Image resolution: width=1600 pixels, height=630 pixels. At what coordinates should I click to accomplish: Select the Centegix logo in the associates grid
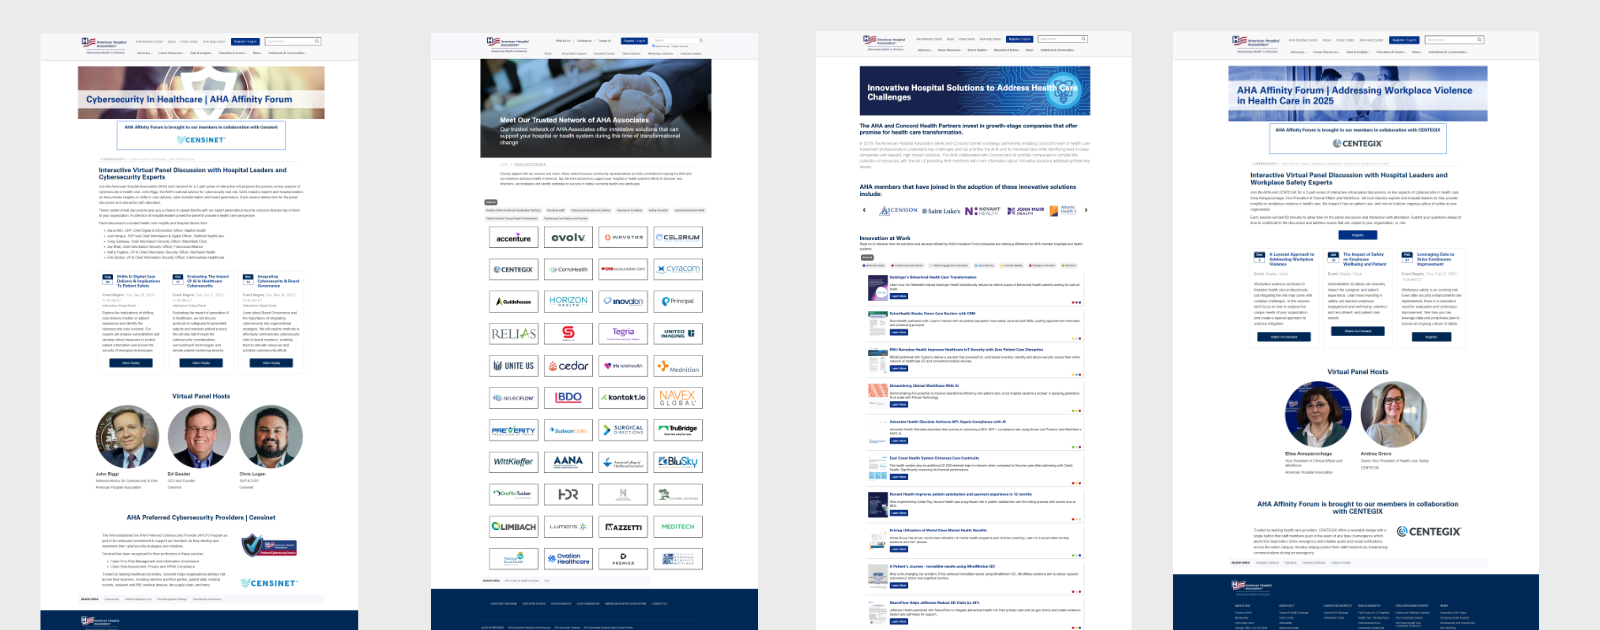point(514,269)
